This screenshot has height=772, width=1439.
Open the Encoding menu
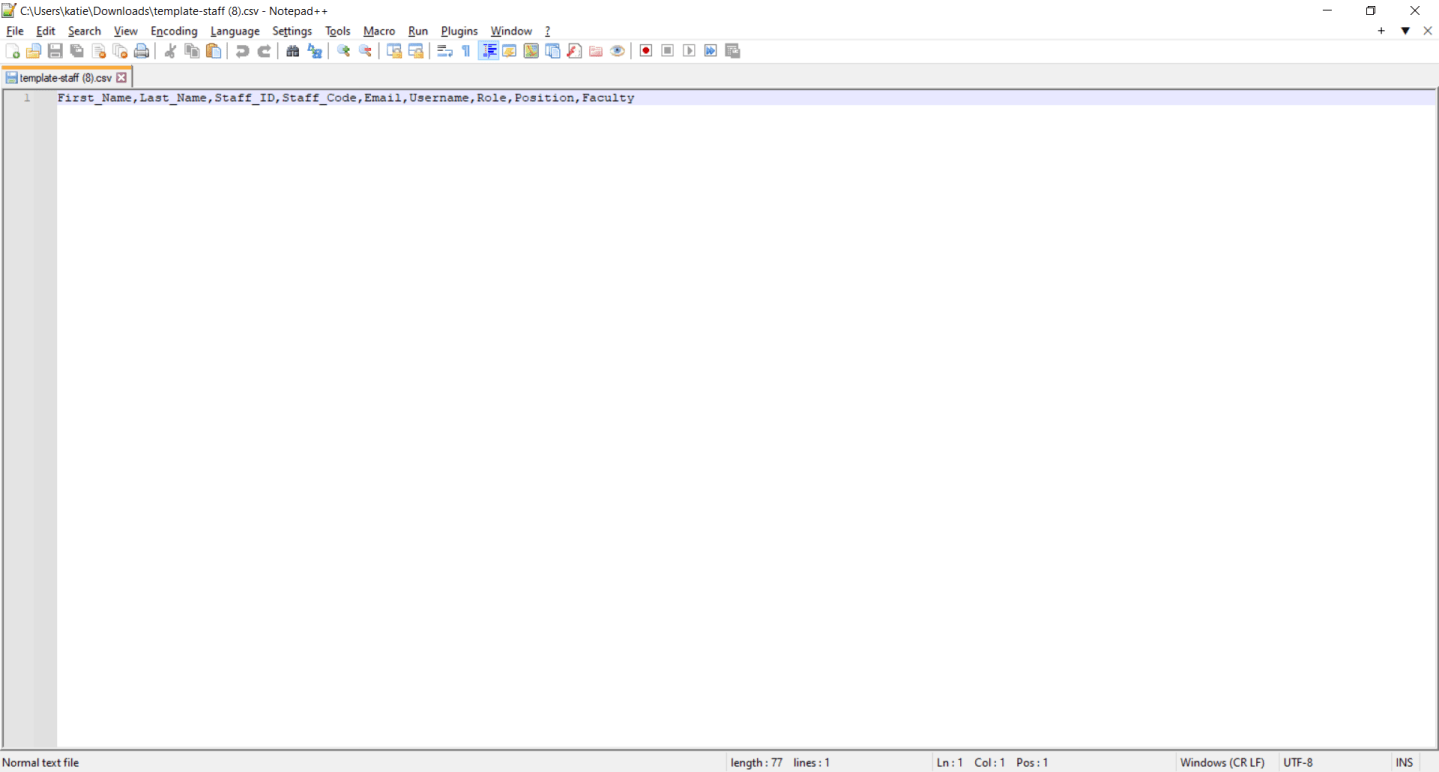173,31
